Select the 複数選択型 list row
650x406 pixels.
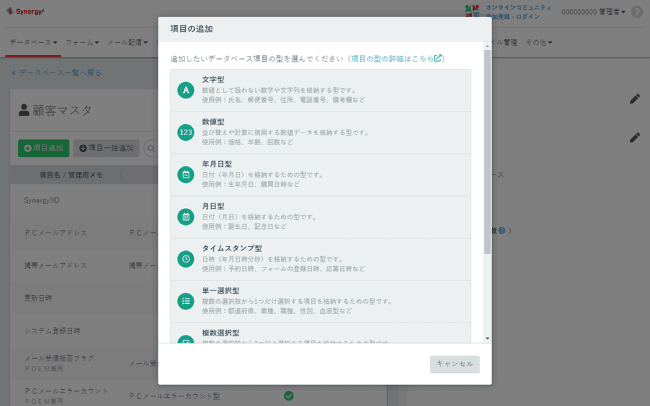coord(320,336)
